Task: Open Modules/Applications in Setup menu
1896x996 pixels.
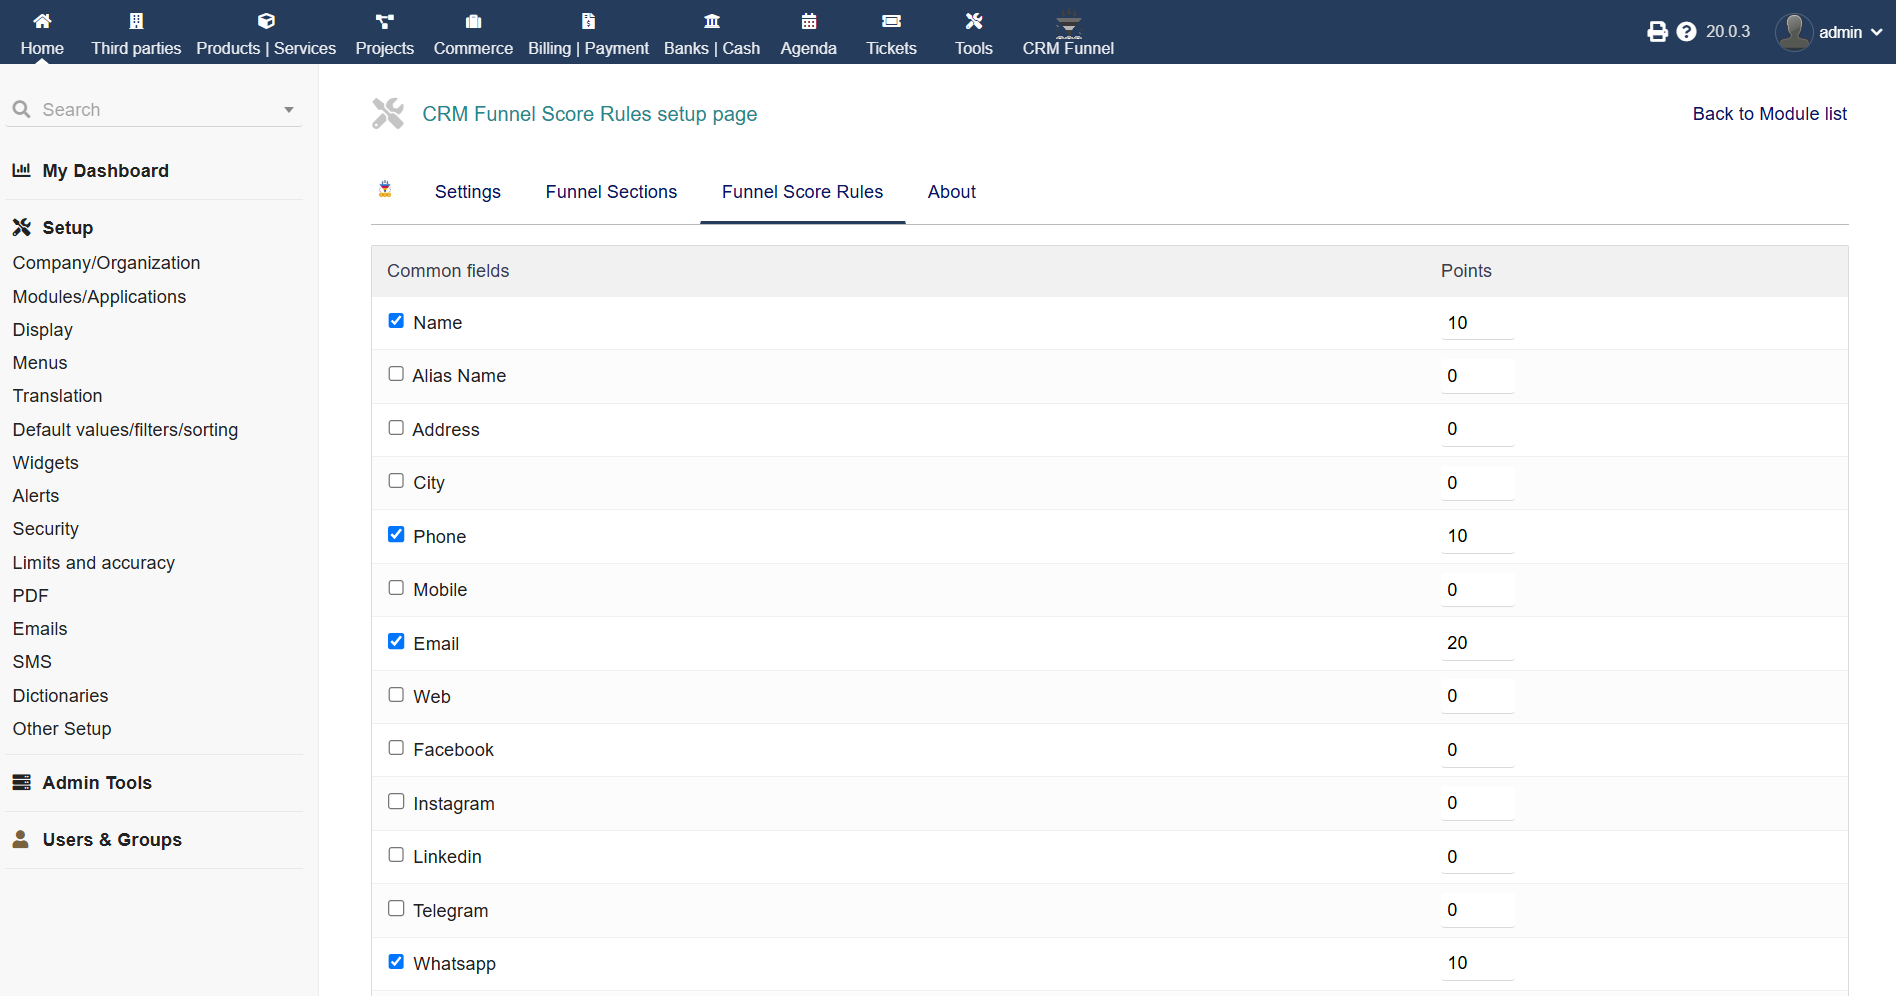Action: 99,297
